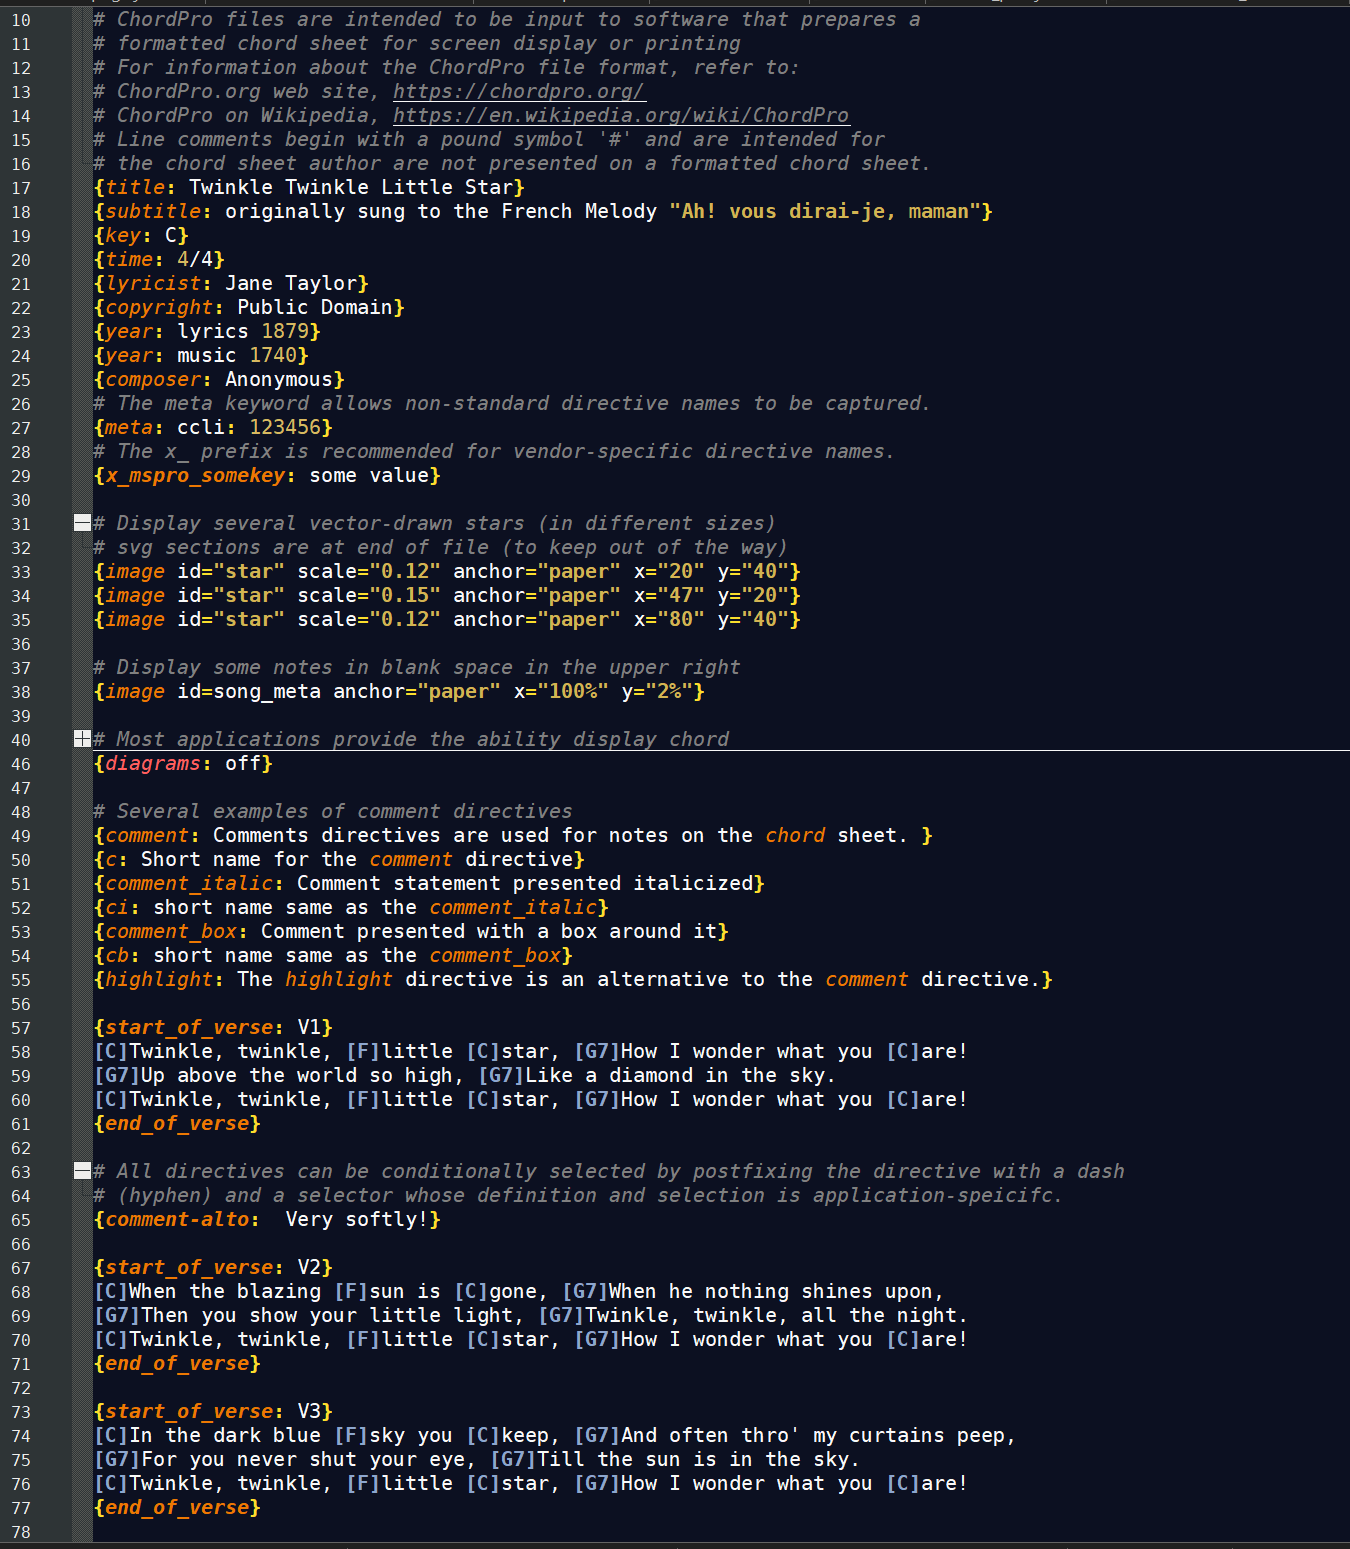Click the 'key' directive on line 19

(x=123, y=235)
